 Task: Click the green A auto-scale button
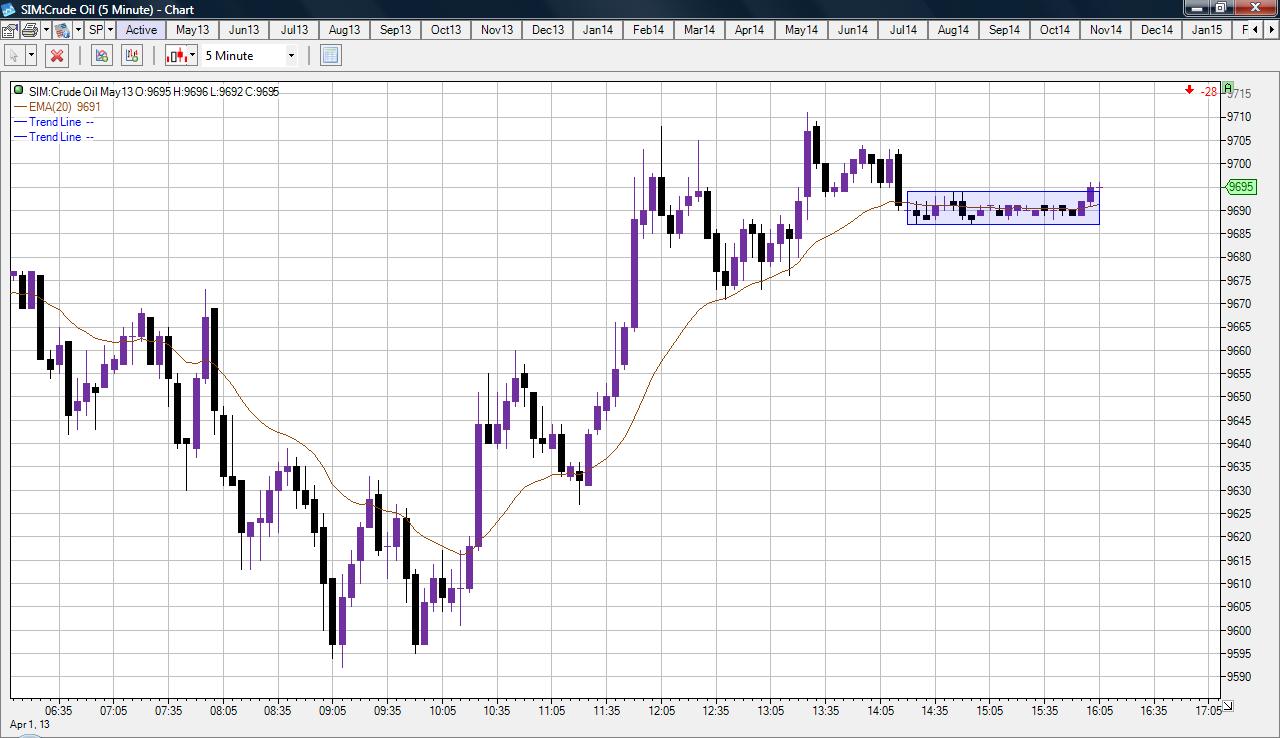(x=1228, y=88)
